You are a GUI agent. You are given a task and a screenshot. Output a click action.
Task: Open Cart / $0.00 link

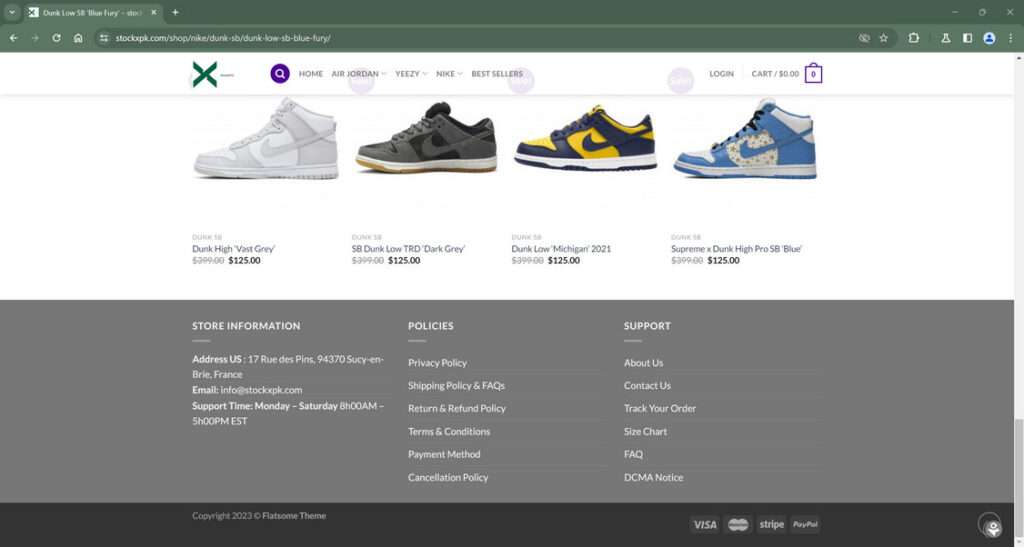point(775,74)
